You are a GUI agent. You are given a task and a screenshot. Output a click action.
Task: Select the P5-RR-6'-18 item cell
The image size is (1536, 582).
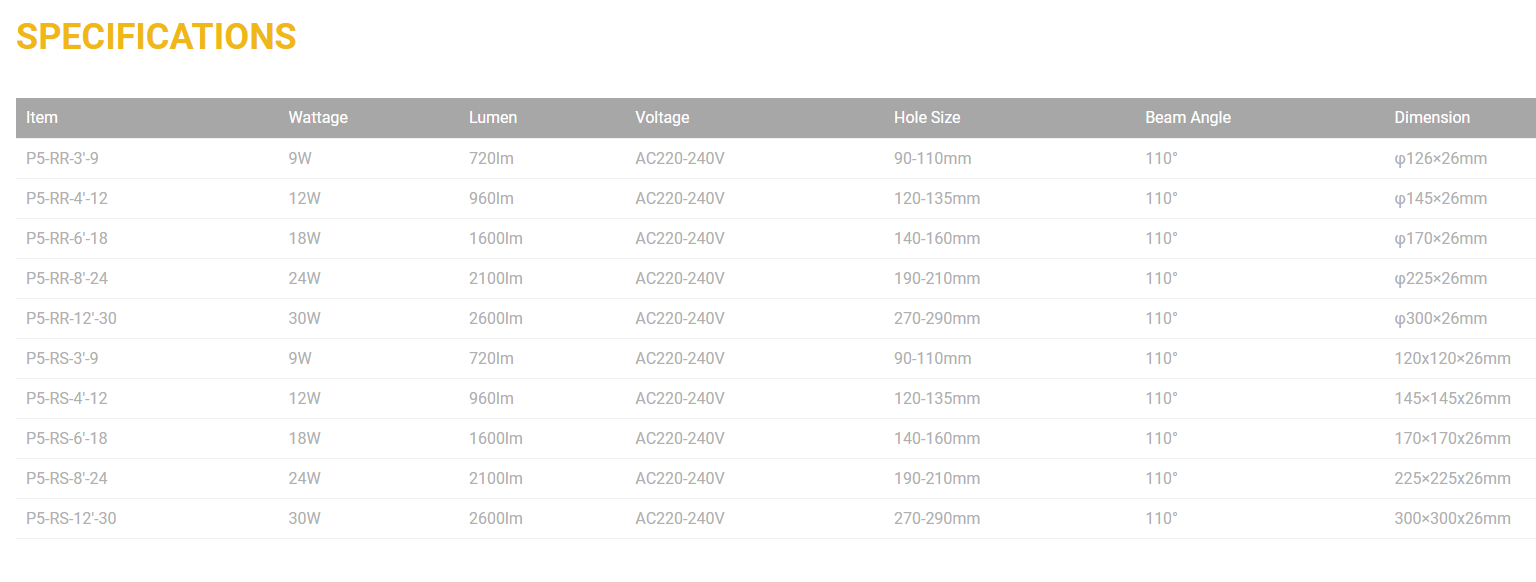point(67,238)
